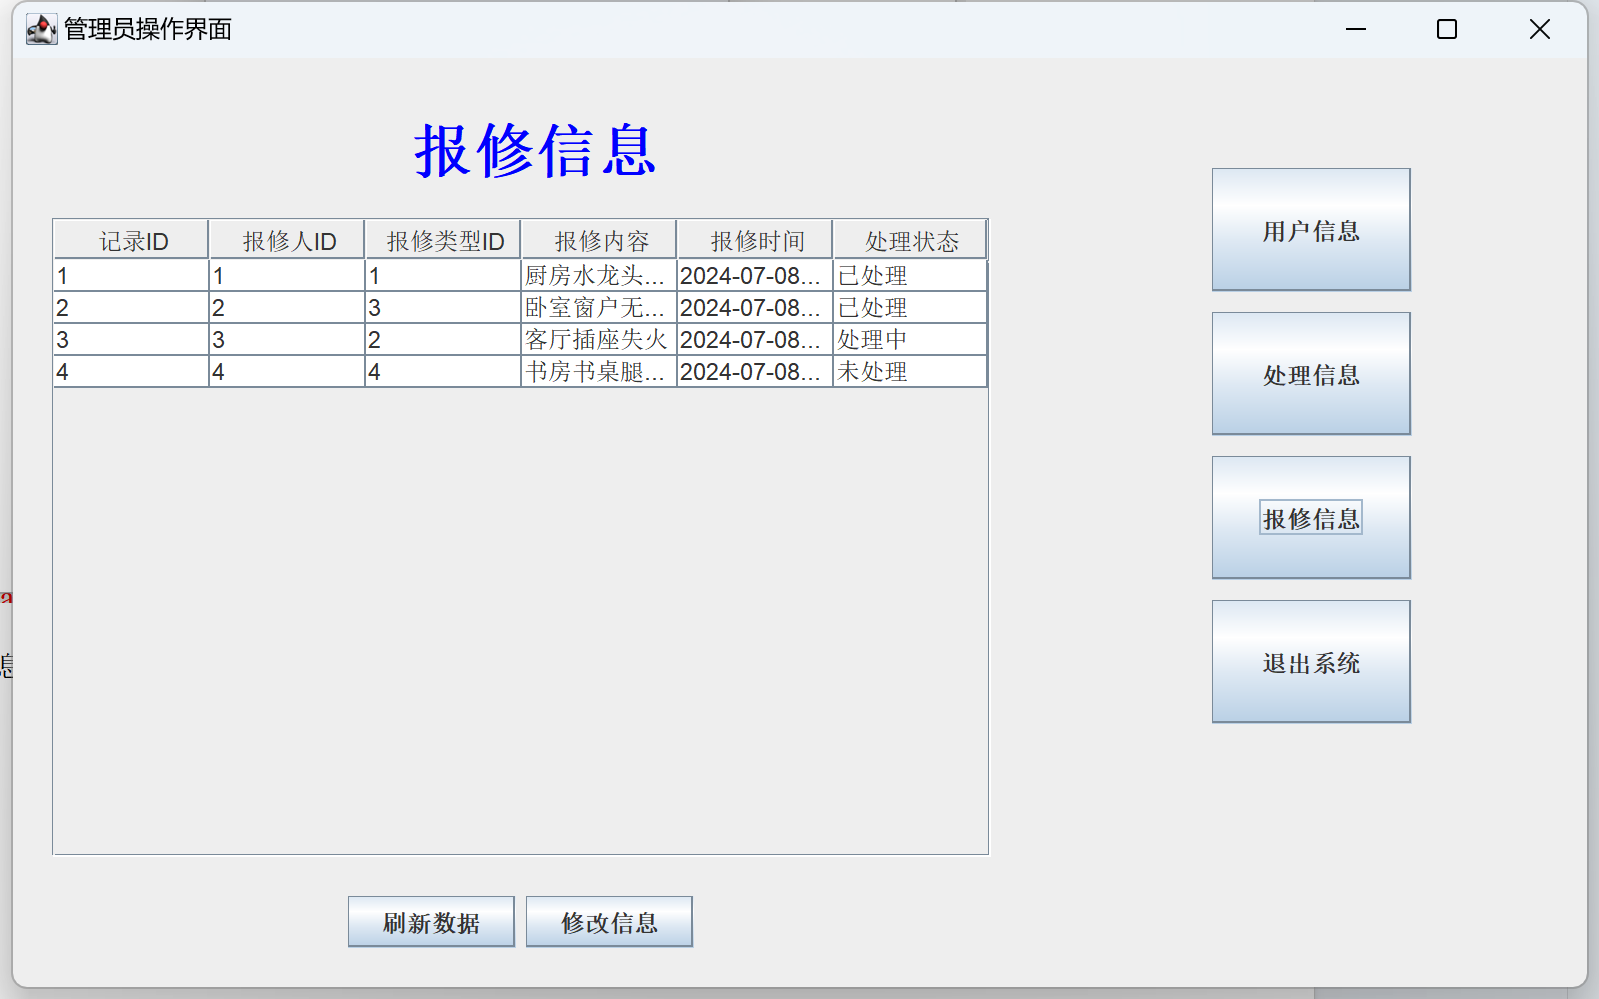Select the 厨房水龙头 repair content cell
The width and height of the screenshot is (1599, 999).
coord(598,276)
